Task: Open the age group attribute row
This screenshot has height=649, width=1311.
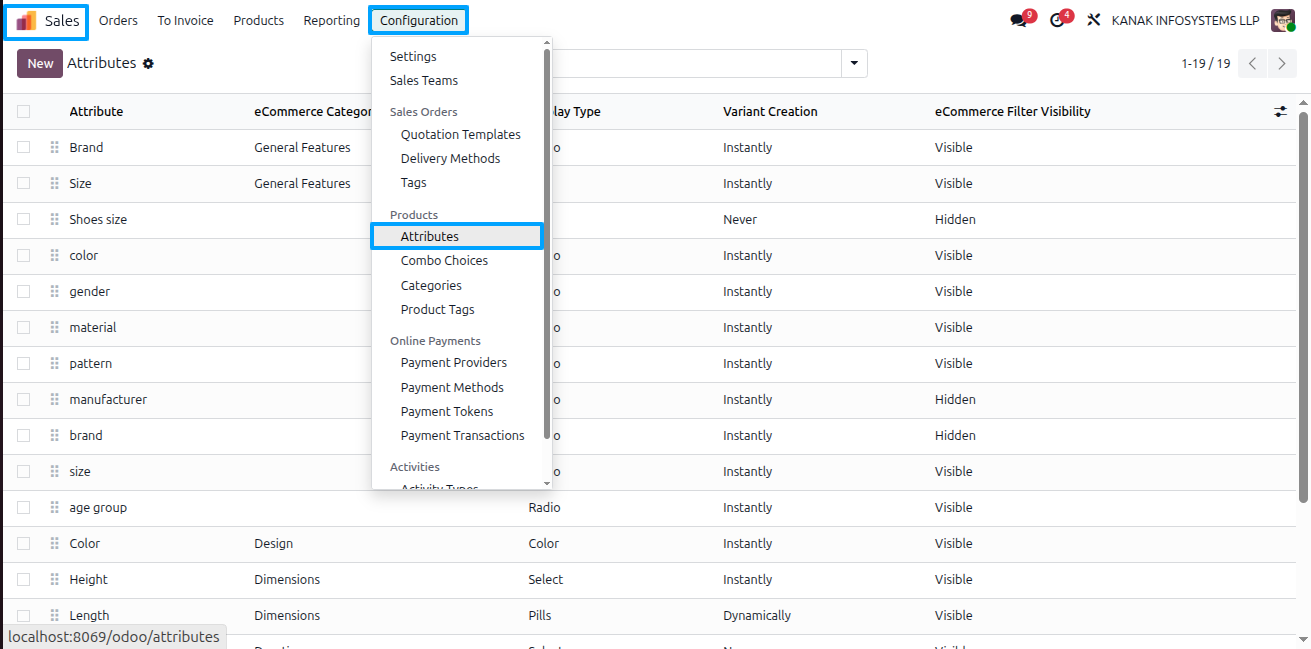Action: (x=650, y=507)
